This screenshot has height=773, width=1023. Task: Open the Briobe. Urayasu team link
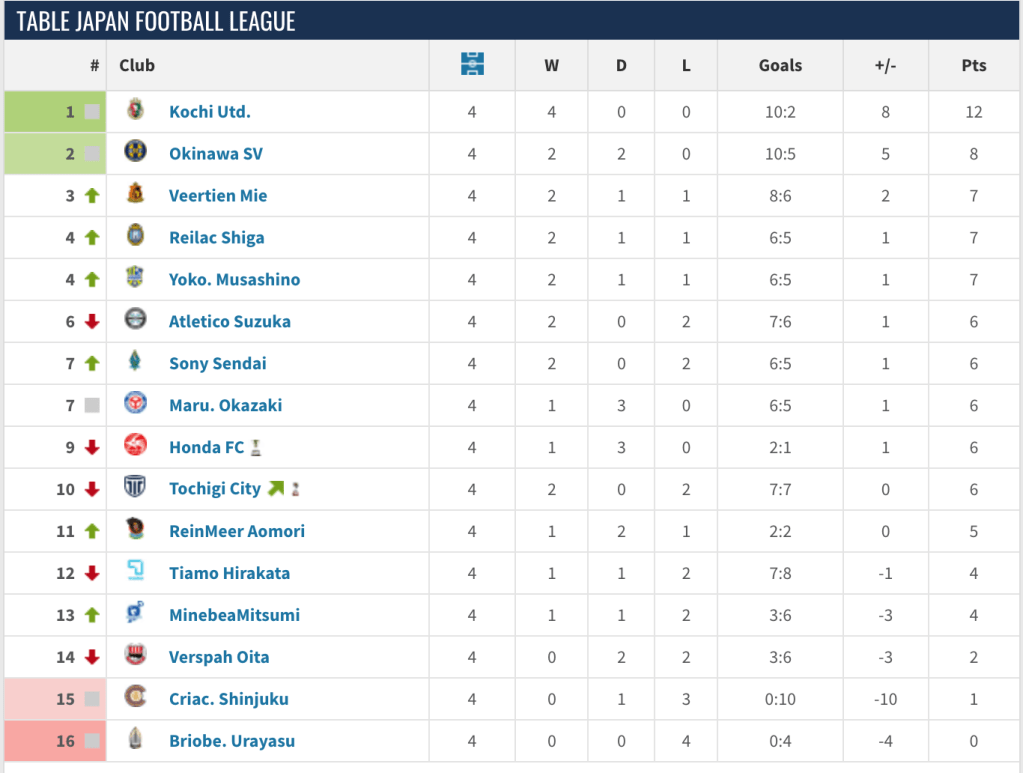coord(232,742)
